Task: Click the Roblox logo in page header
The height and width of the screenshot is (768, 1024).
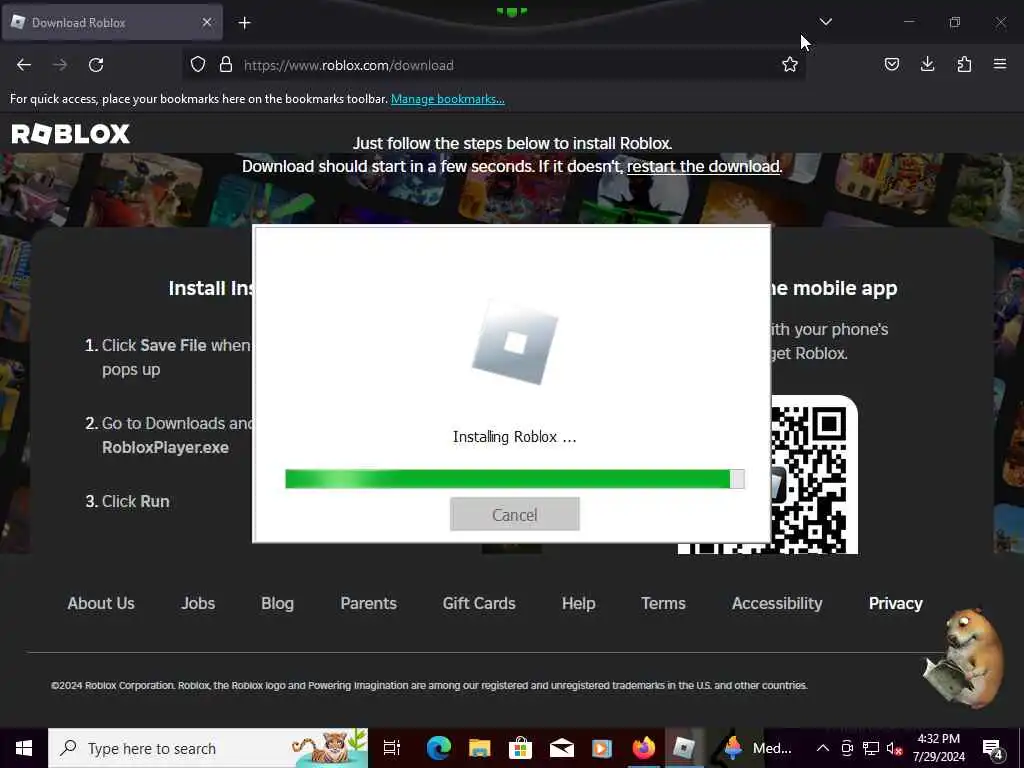Action: [71, 134]
